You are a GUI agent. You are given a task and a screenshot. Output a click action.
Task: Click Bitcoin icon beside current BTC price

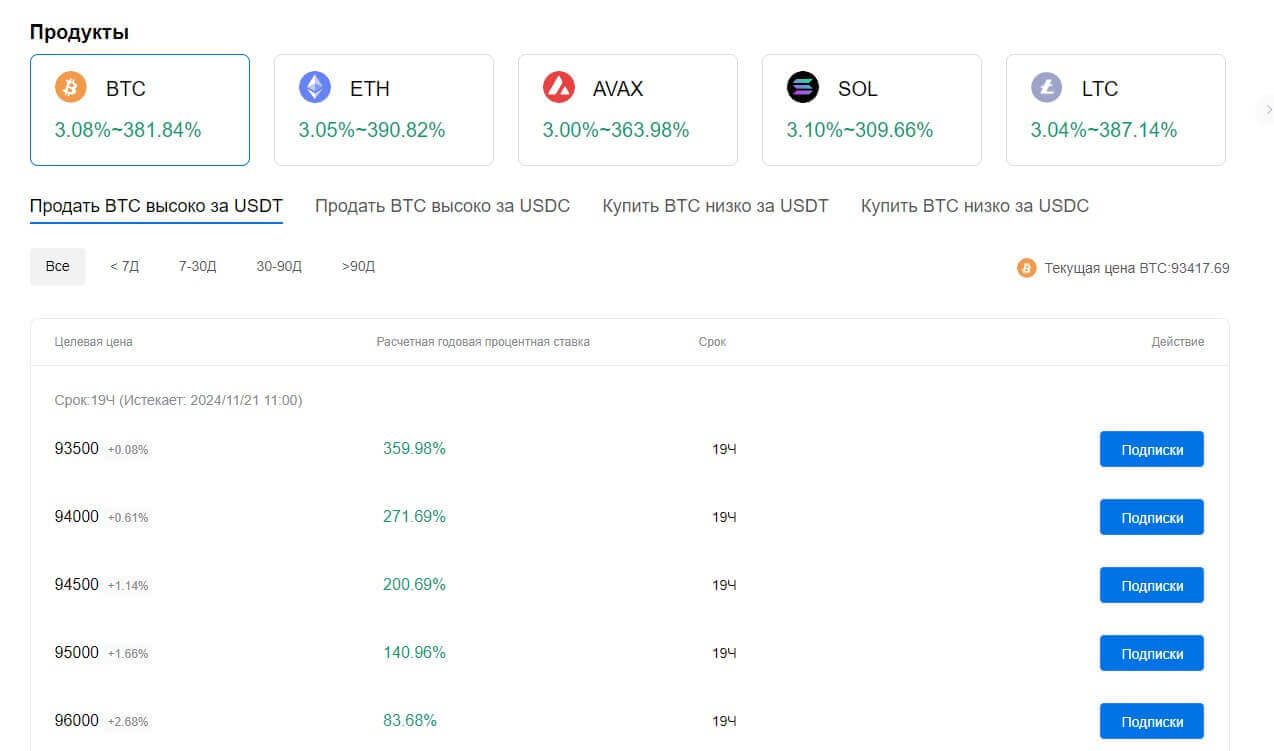click(1026, 268)
